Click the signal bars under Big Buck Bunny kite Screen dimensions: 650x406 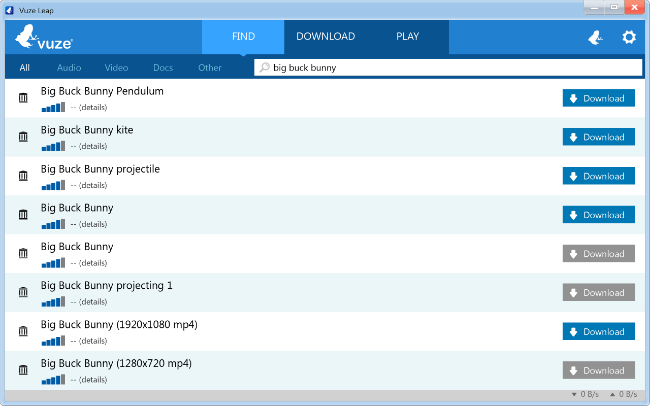point(53,146)
